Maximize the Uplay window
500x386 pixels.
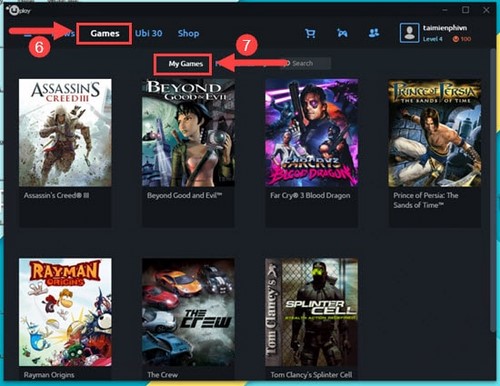[x=465, y=10]
